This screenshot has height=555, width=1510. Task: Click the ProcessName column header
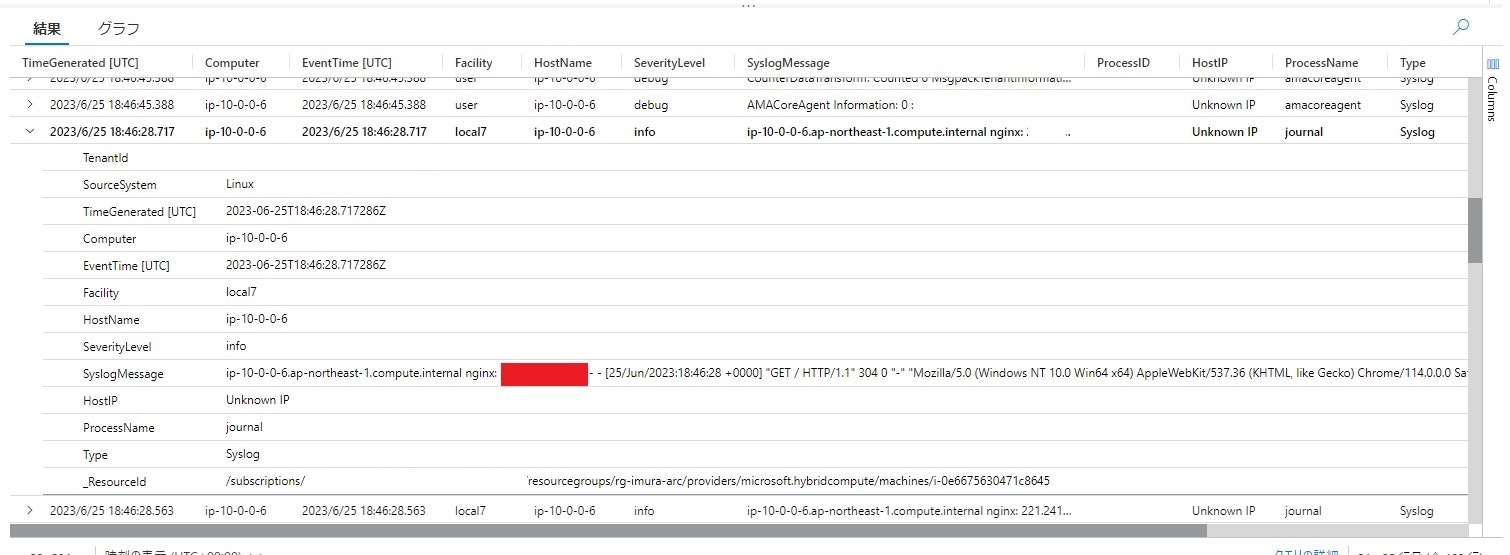click(x=1321, y=62)
